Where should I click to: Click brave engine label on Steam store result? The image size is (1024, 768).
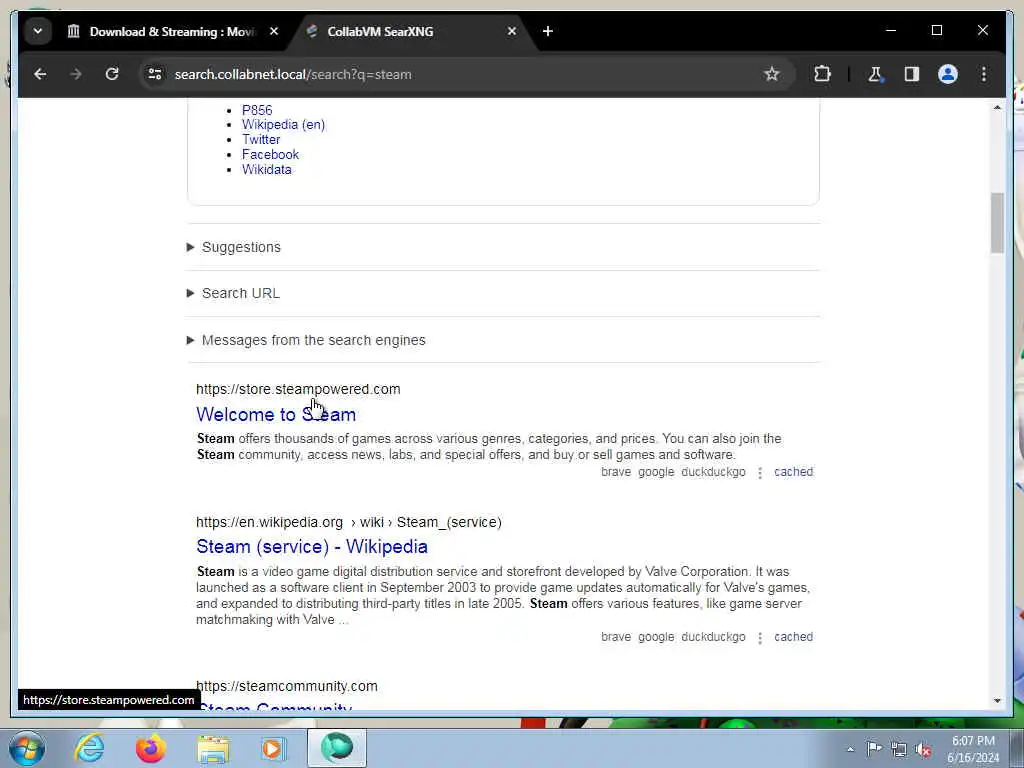coord(616,472)
